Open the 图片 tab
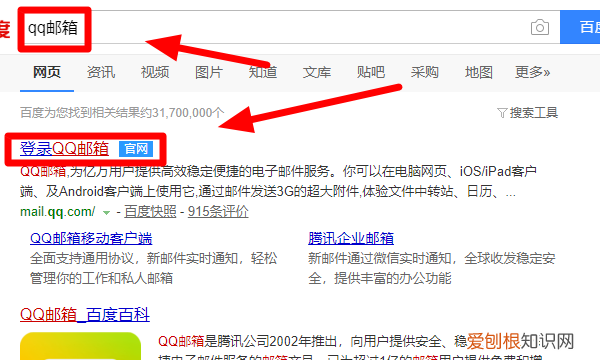 click(x=209, y=72)
